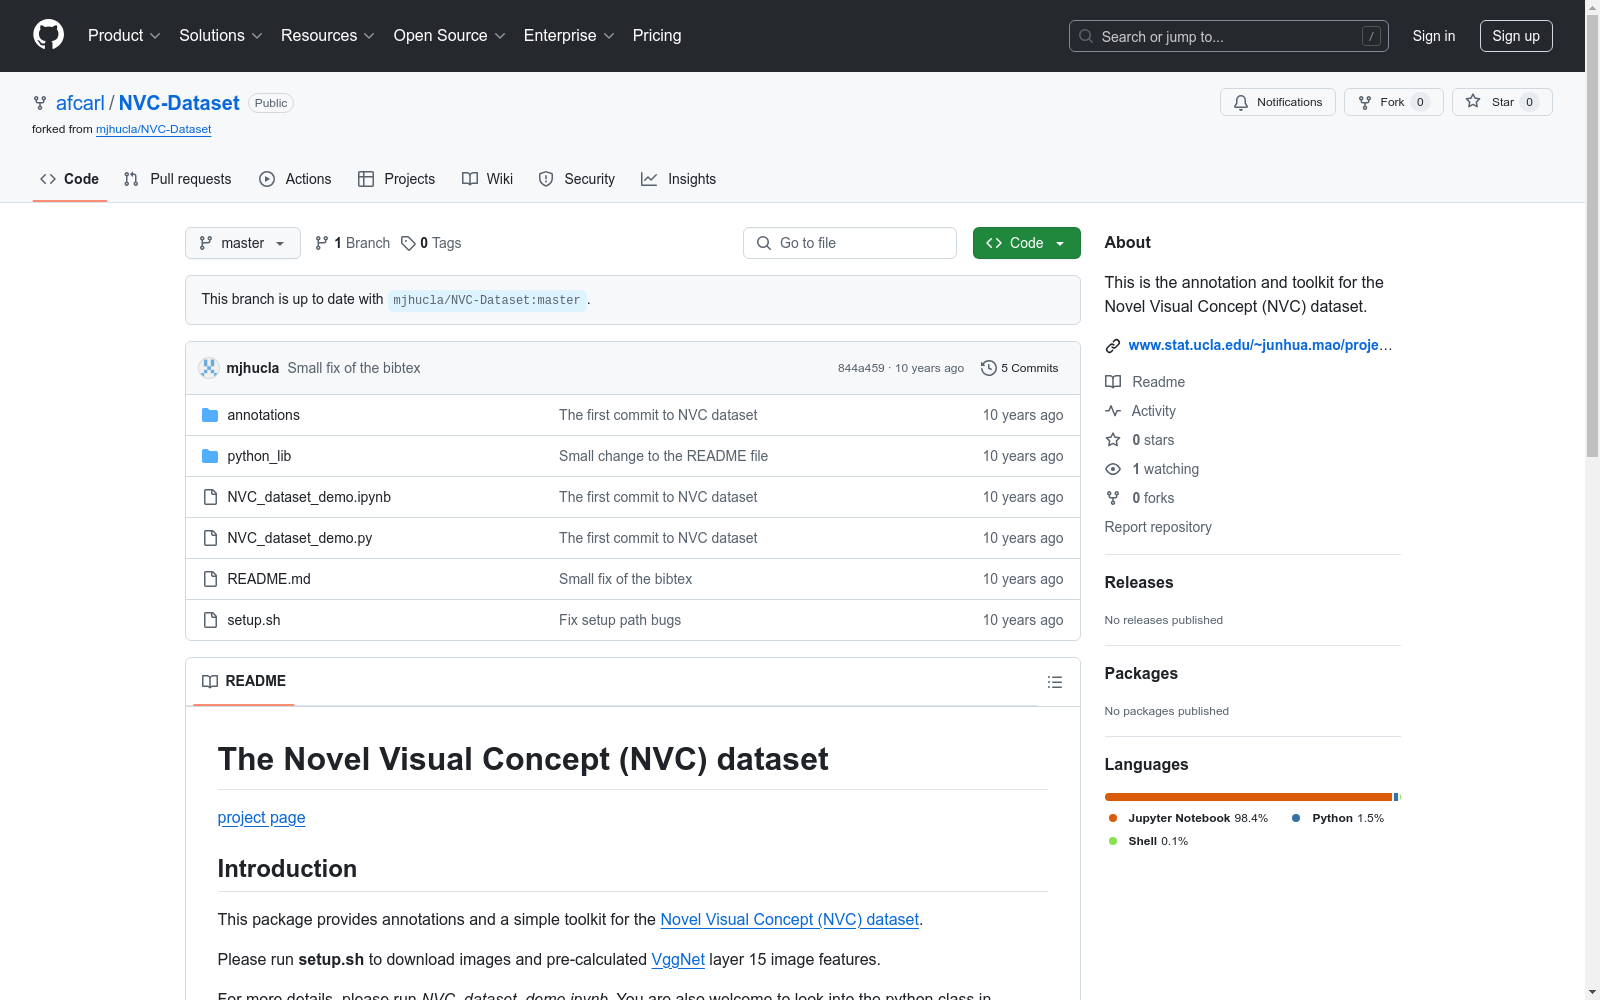Screen dimensions: 1600x1000
Task: Focus the Search or jump to field
Action: (1229, 36)
